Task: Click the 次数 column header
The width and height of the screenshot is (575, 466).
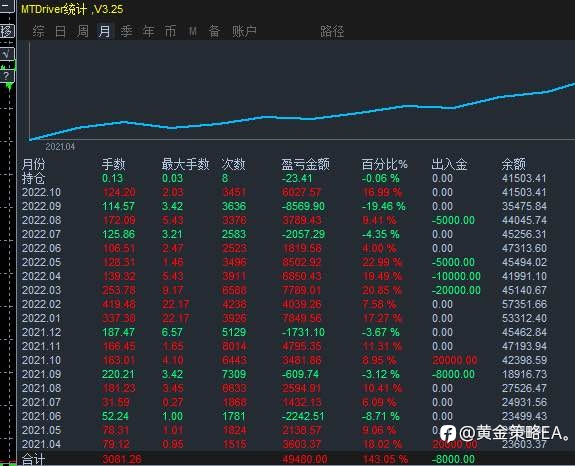Action: pos(233,164)
